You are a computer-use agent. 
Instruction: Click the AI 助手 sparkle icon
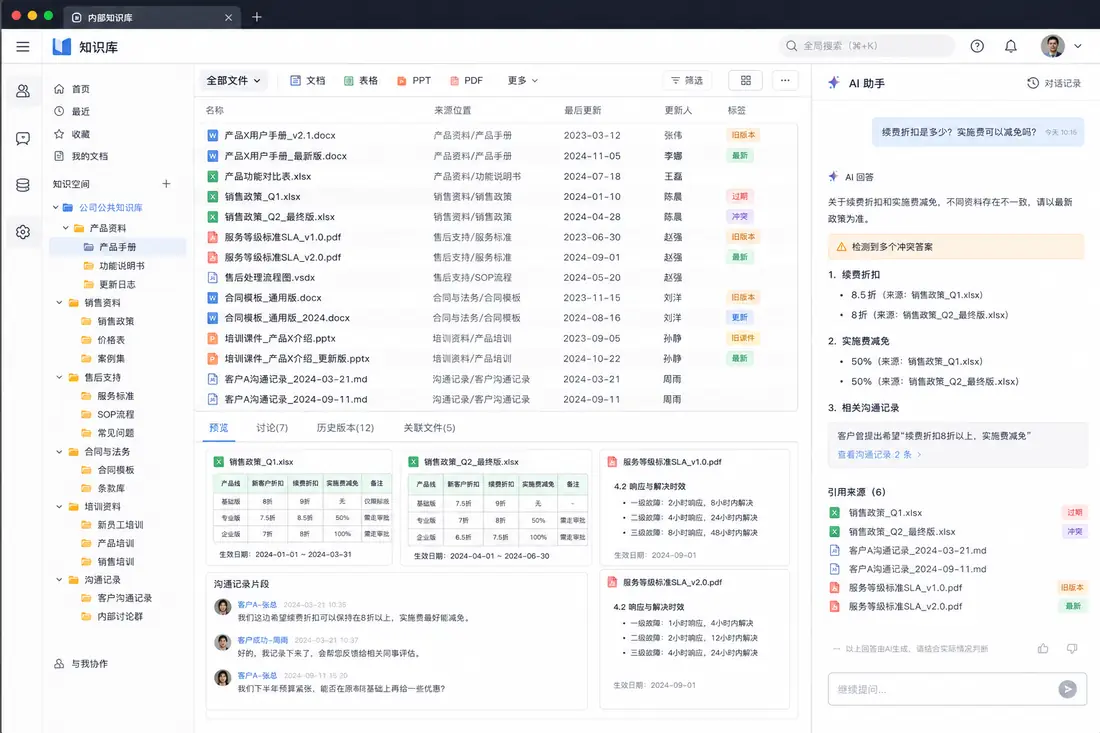coord(833,83)
